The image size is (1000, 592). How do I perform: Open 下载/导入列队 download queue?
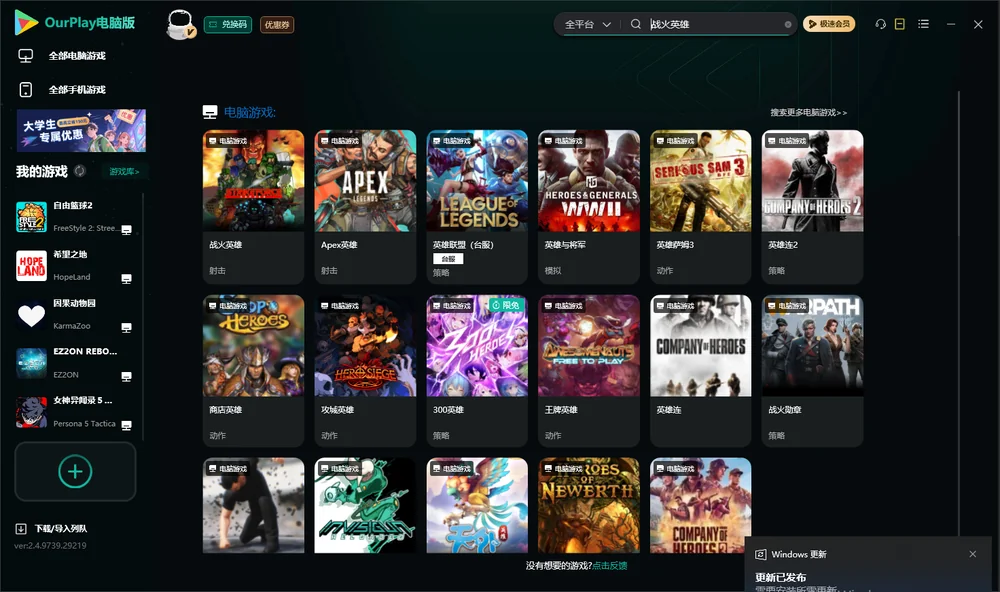click(x=61, y=528)
